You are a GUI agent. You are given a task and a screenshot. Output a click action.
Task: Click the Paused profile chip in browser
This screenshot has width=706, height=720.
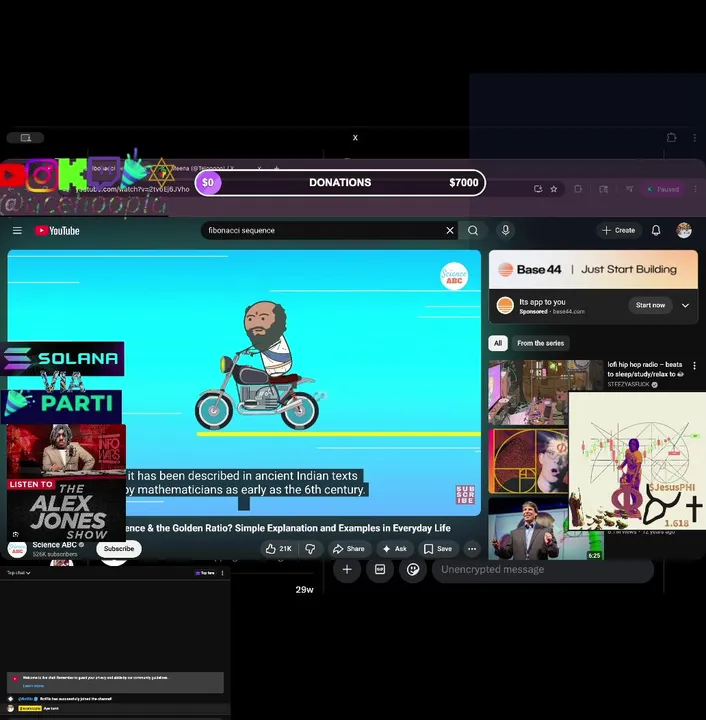point(663,189)
